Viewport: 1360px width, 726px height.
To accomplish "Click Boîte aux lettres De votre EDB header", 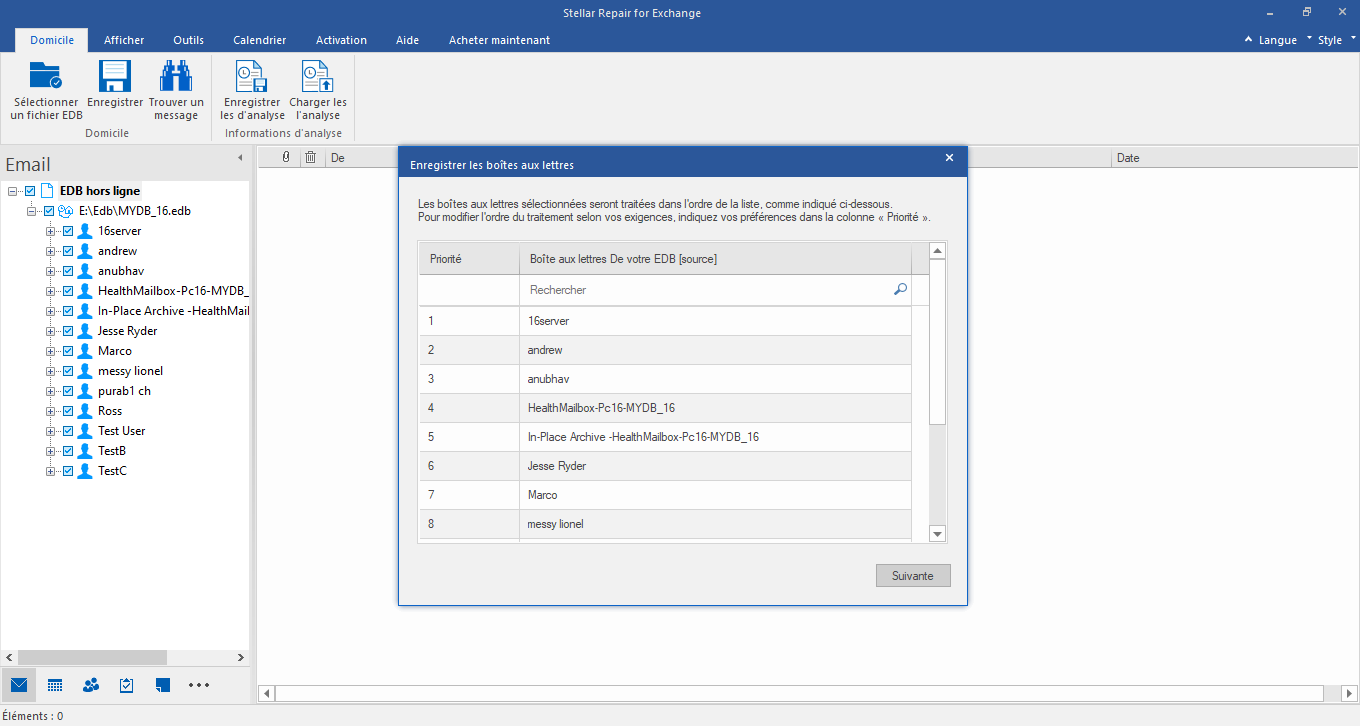I will (715, 259).
